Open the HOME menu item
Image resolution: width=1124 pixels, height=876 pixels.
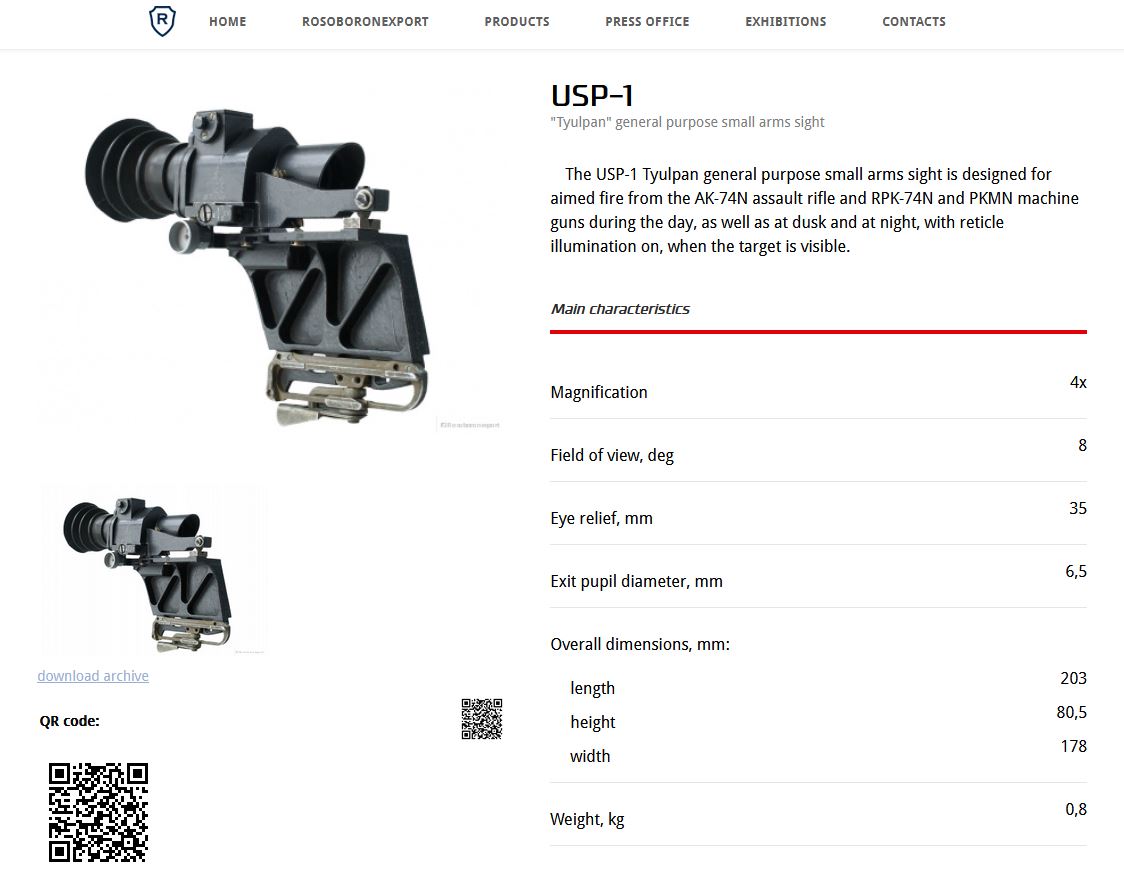tap(227, 22)
